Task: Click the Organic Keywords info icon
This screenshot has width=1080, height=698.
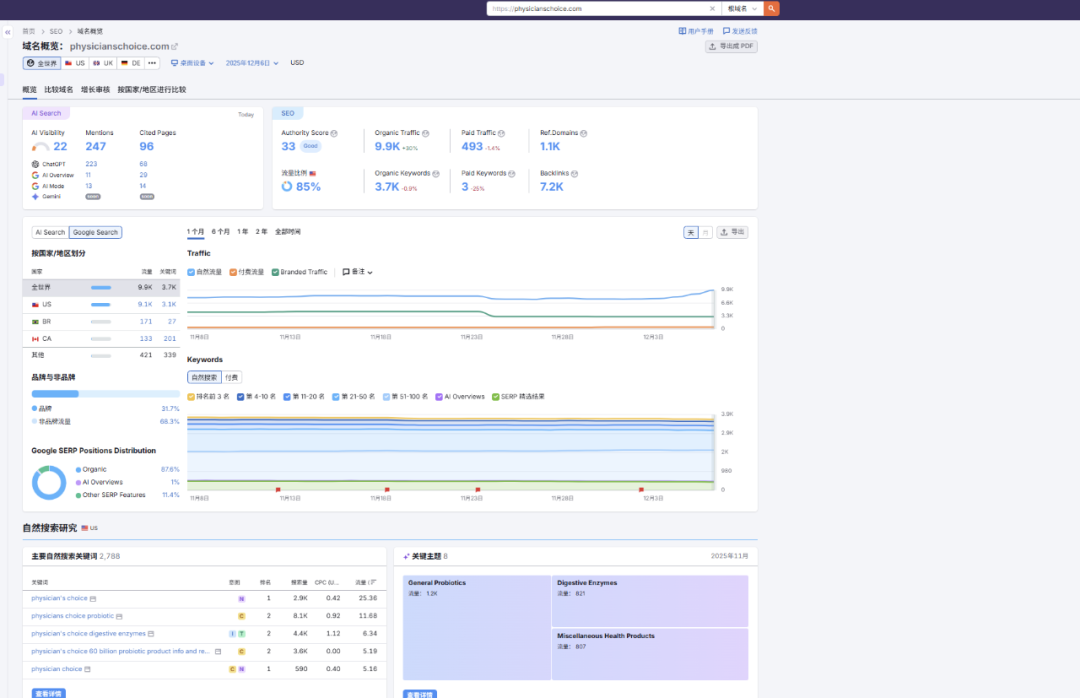Action: 436,174
